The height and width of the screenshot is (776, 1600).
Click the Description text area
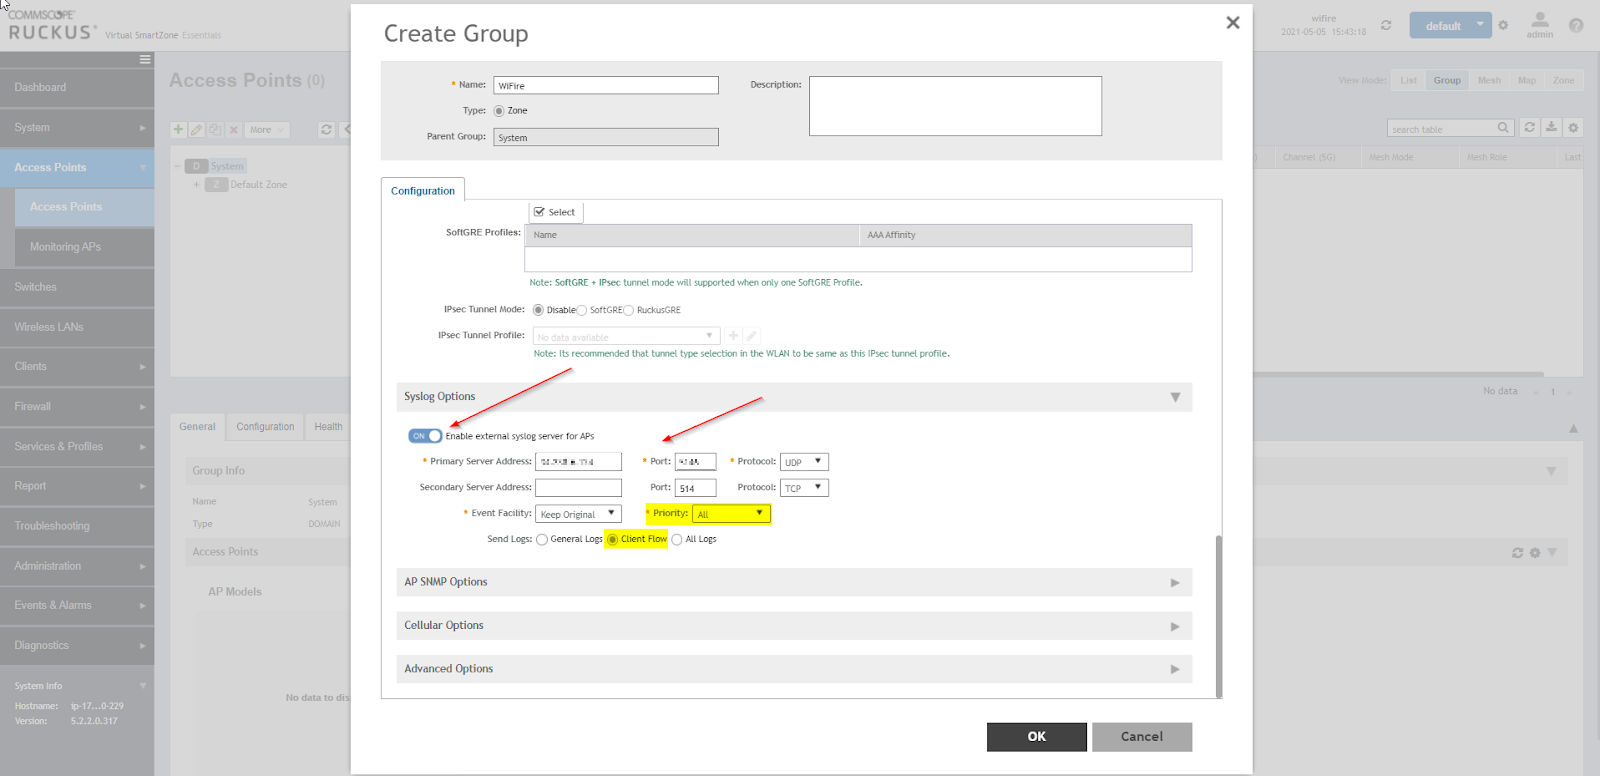point(955,106)
